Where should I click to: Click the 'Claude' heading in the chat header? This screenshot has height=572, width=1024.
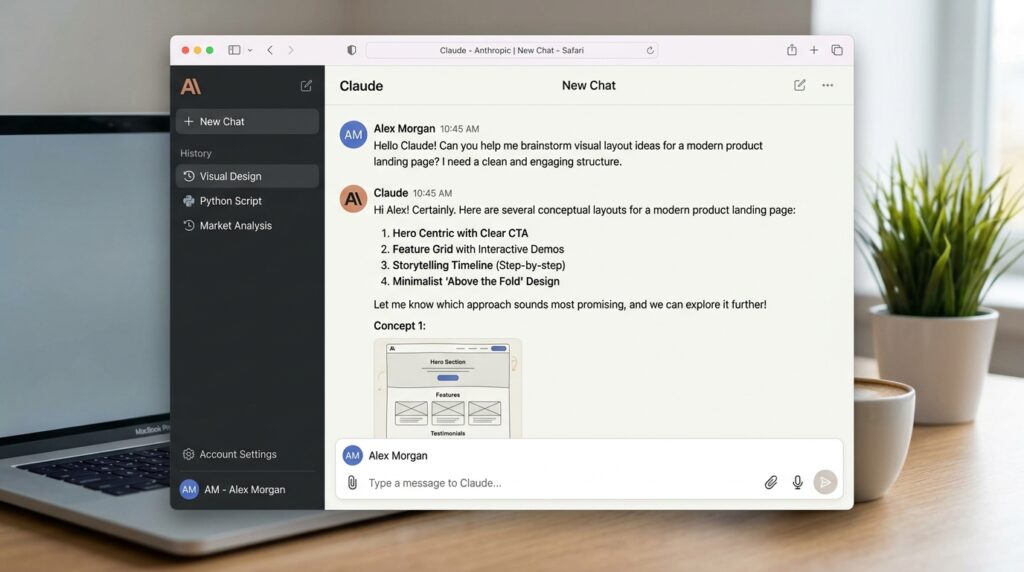click(x=361, y=86)
